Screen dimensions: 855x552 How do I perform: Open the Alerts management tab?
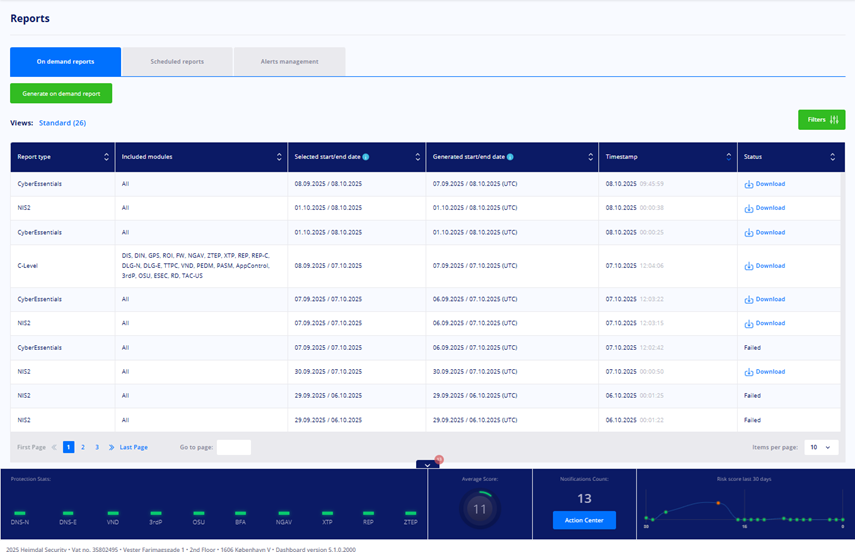tap(290, 62)
